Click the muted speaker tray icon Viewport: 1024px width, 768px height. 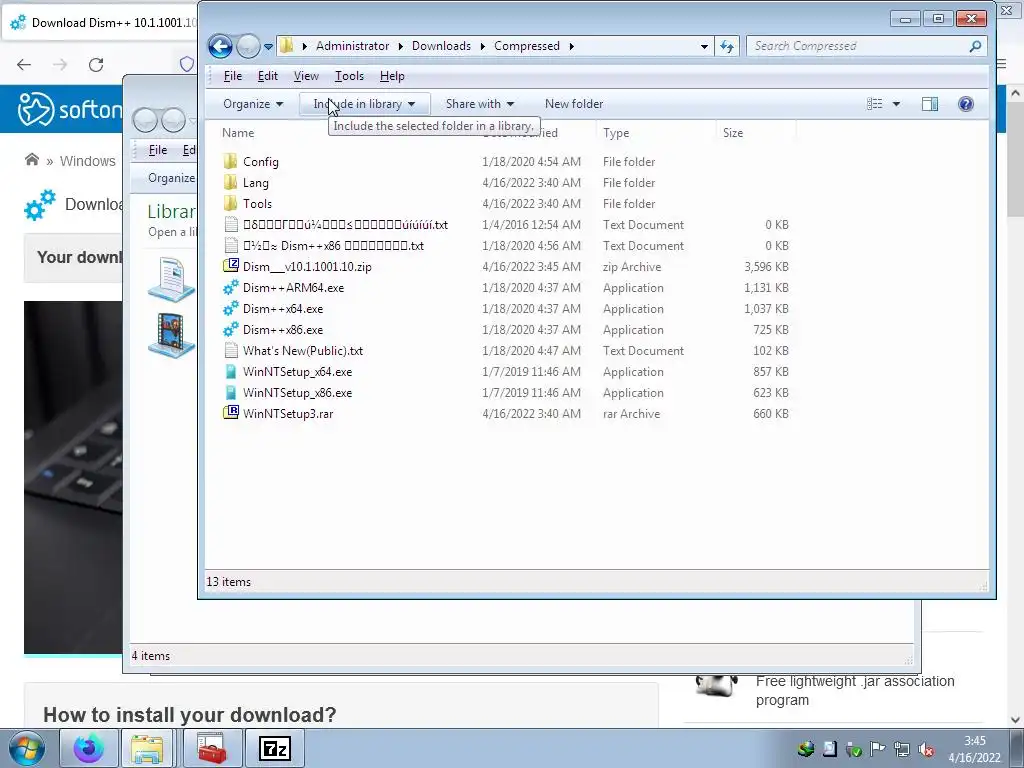(x=925, y=749)
